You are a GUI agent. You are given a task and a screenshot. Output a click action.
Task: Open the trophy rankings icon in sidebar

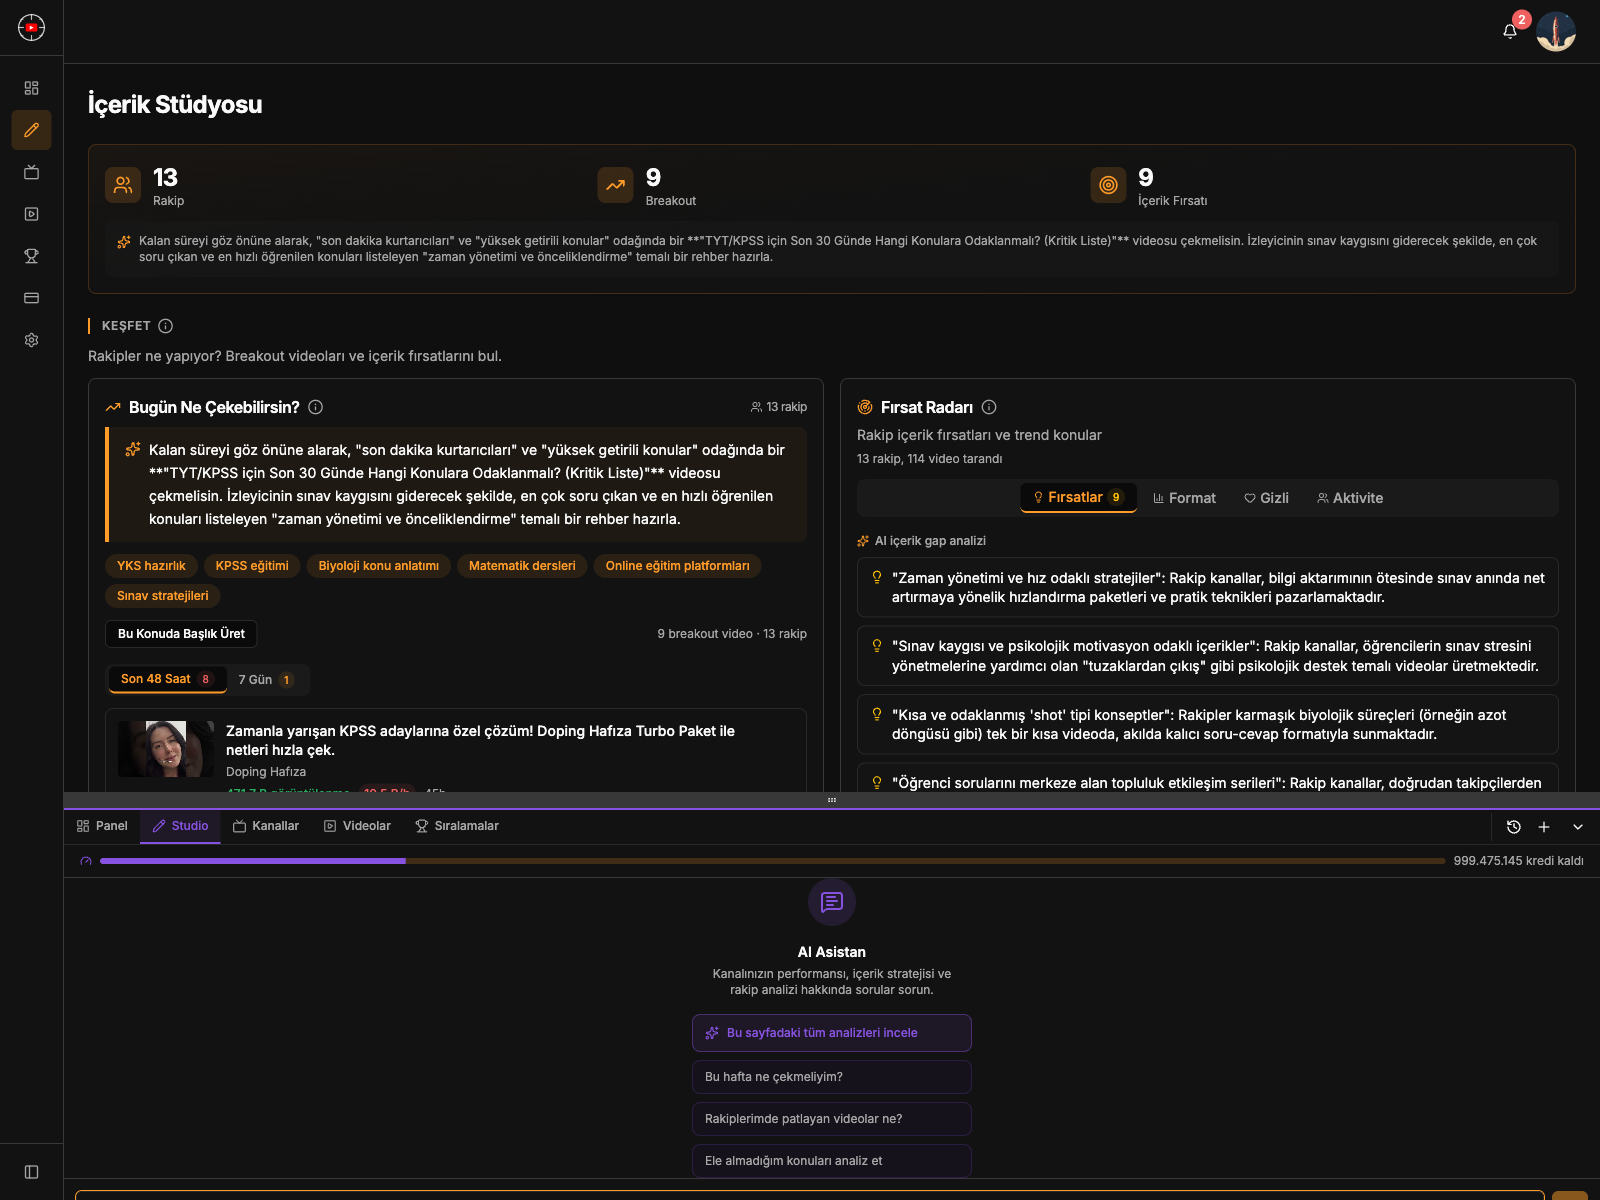pyautogui.click(x=31, y=256)
